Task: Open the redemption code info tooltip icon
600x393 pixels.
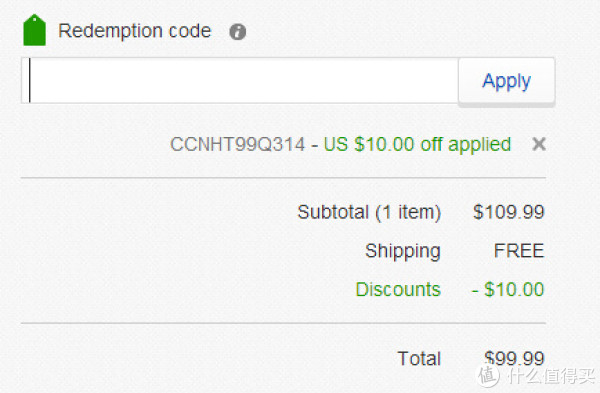Action: click(x=237, y=32)
